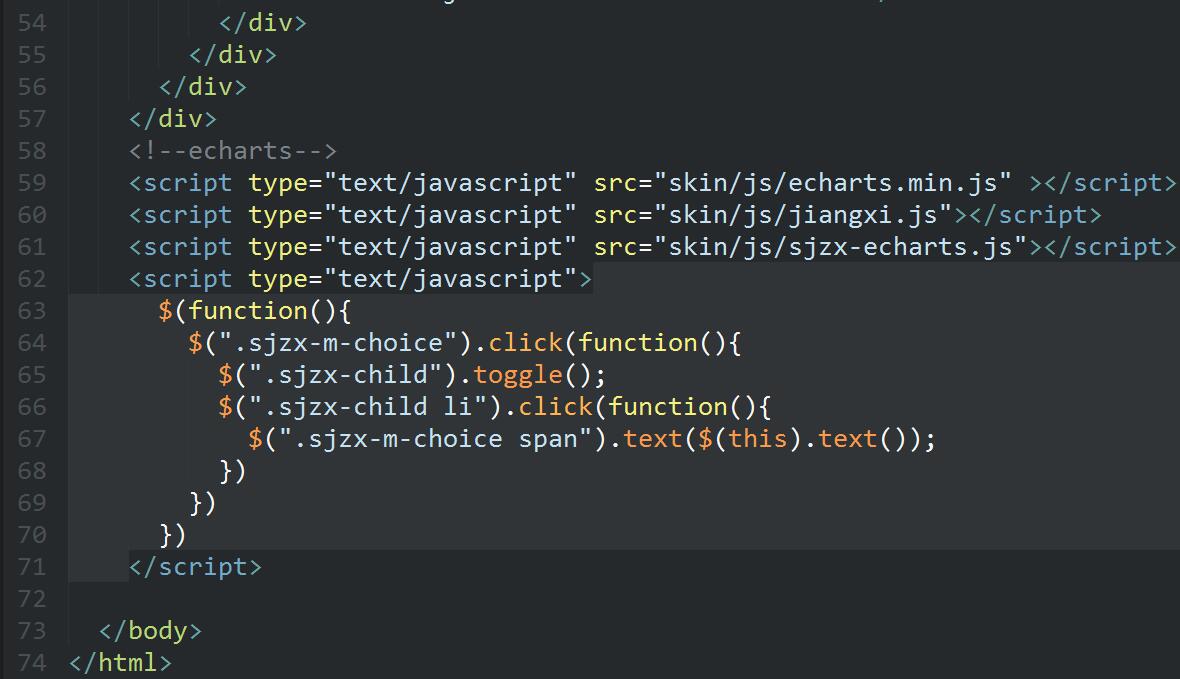Click the closing body tag
This screenshot has width=1180, height=679.
point(150,631)
